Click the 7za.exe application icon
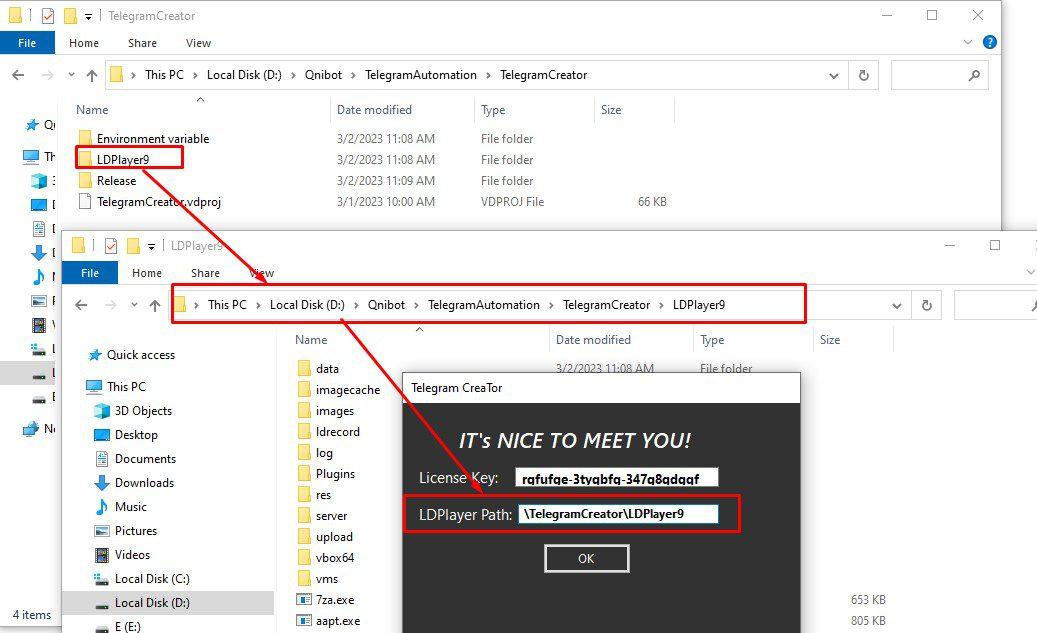The height and width of the screenshot is (633, 1037). [304, 600]
